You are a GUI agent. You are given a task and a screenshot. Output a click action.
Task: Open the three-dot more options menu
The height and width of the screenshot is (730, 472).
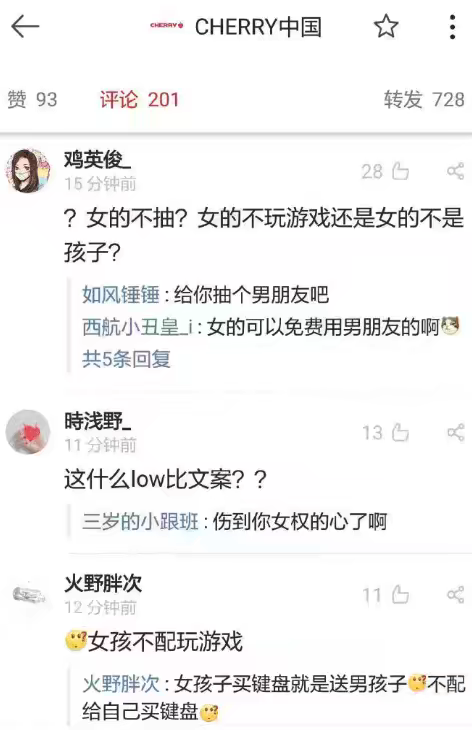452,27
